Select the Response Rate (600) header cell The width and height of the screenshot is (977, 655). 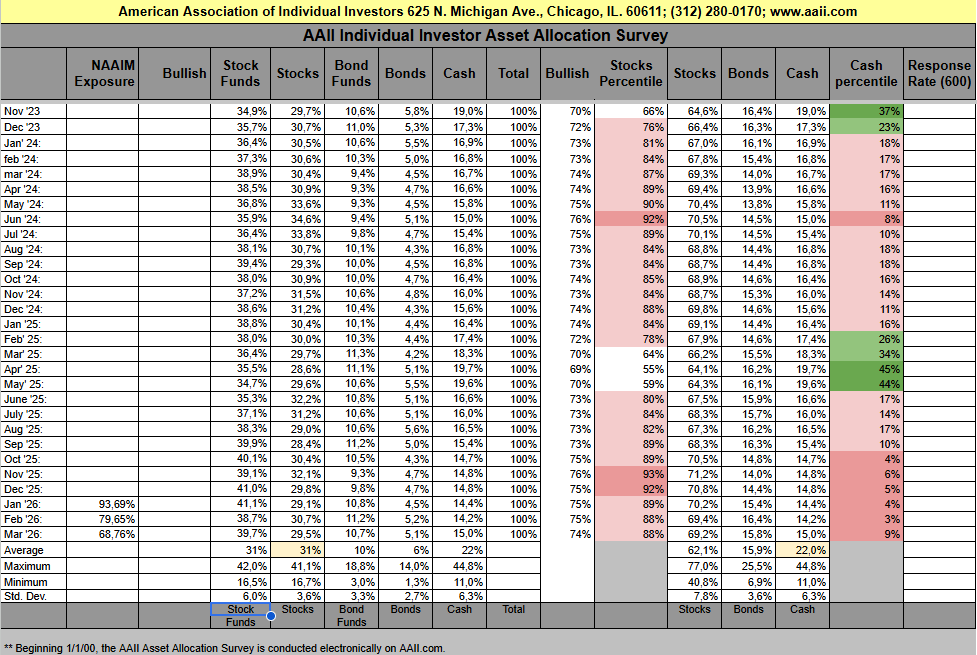939,73
